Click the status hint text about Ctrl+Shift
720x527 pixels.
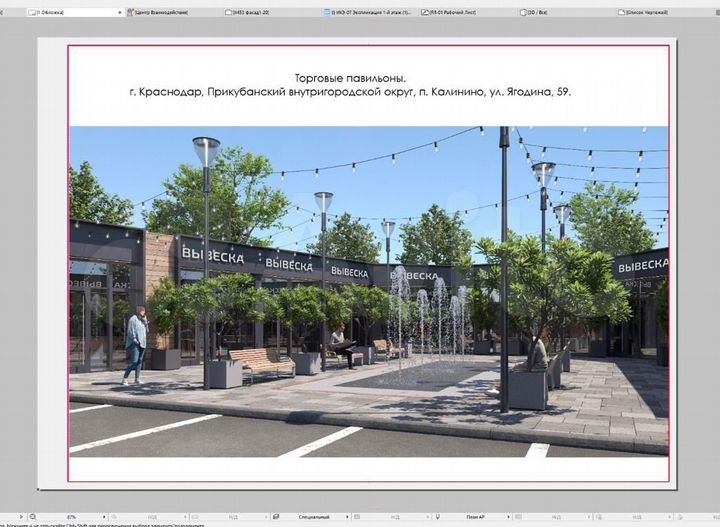coord(103,525)
